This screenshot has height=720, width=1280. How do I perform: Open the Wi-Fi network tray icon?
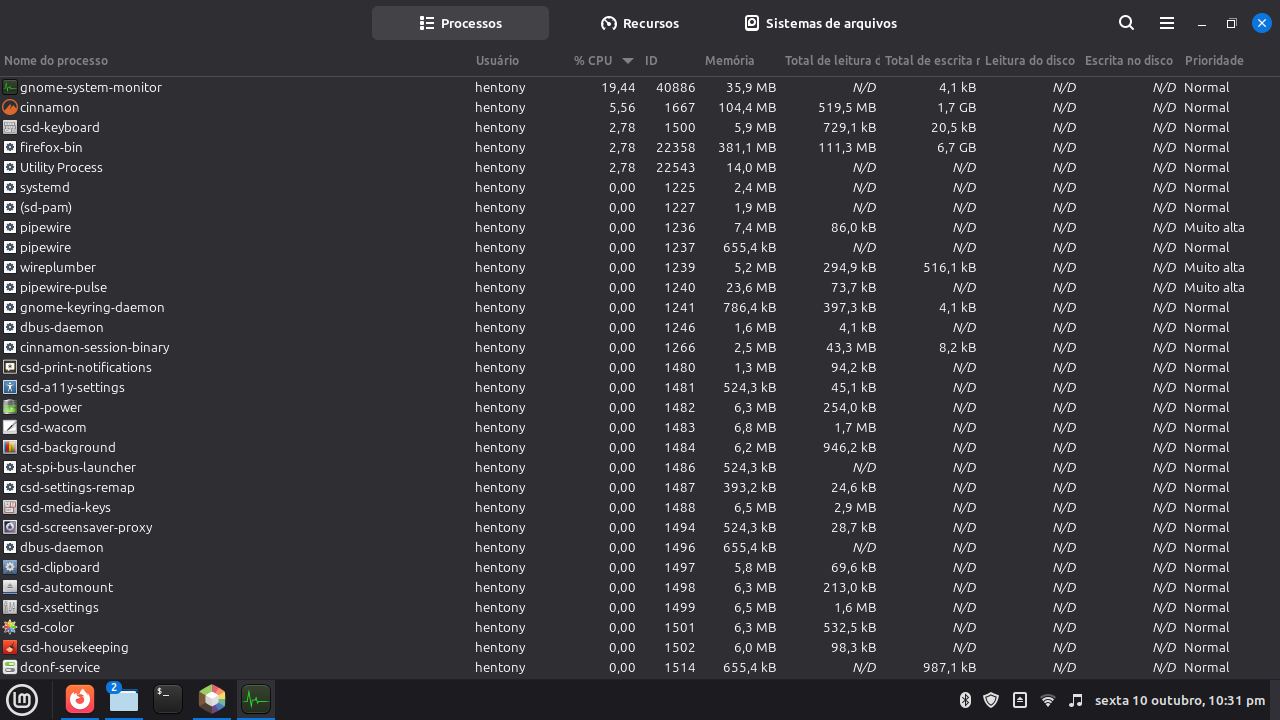point(1048,700)
